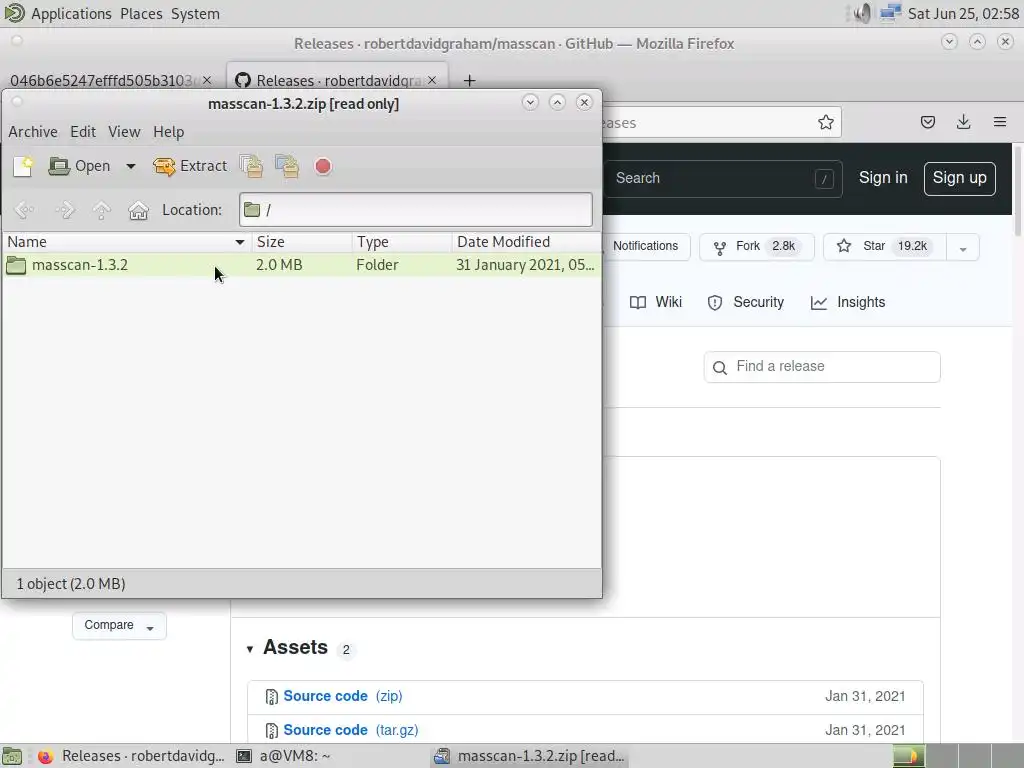This screenshot has height=768, width=1024.
Task: Open the Edit menu
Action: point(83,132)
